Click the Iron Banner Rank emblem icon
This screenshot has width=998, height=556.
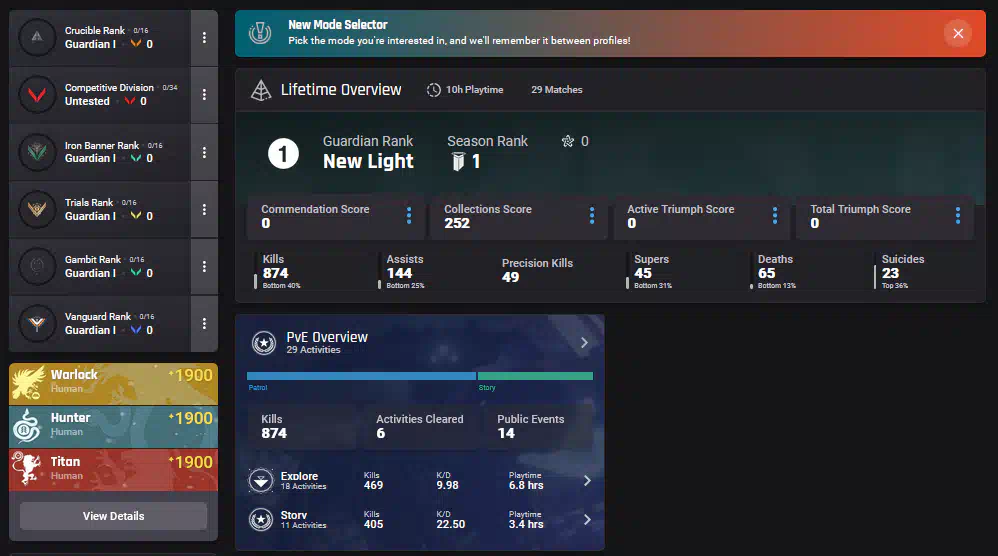point(37,152)
